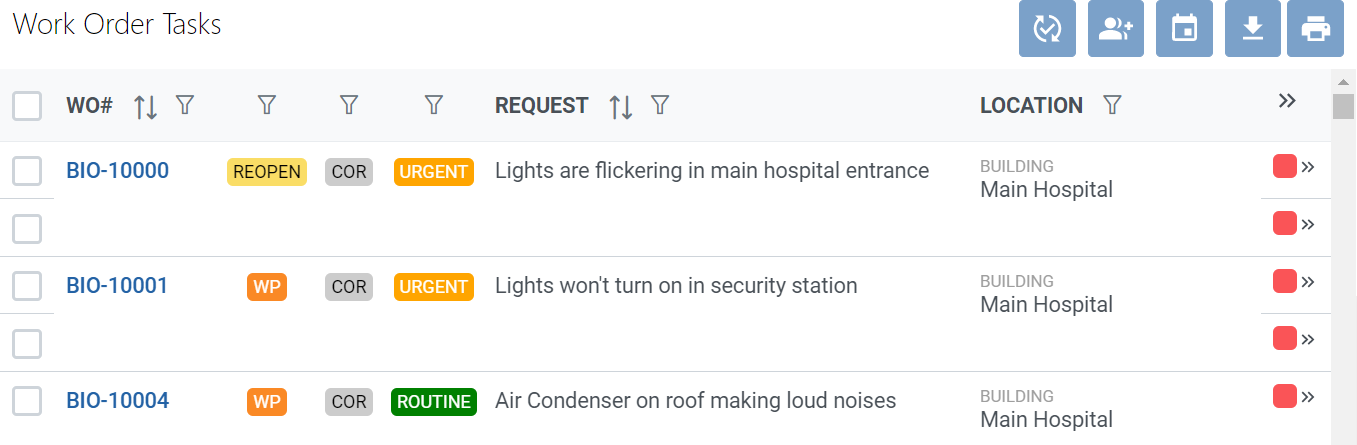The width and height of the screenshot is (1357, 445).
Task: Expand the BIO-10000 row chevron
Action: click(1307, 167)
